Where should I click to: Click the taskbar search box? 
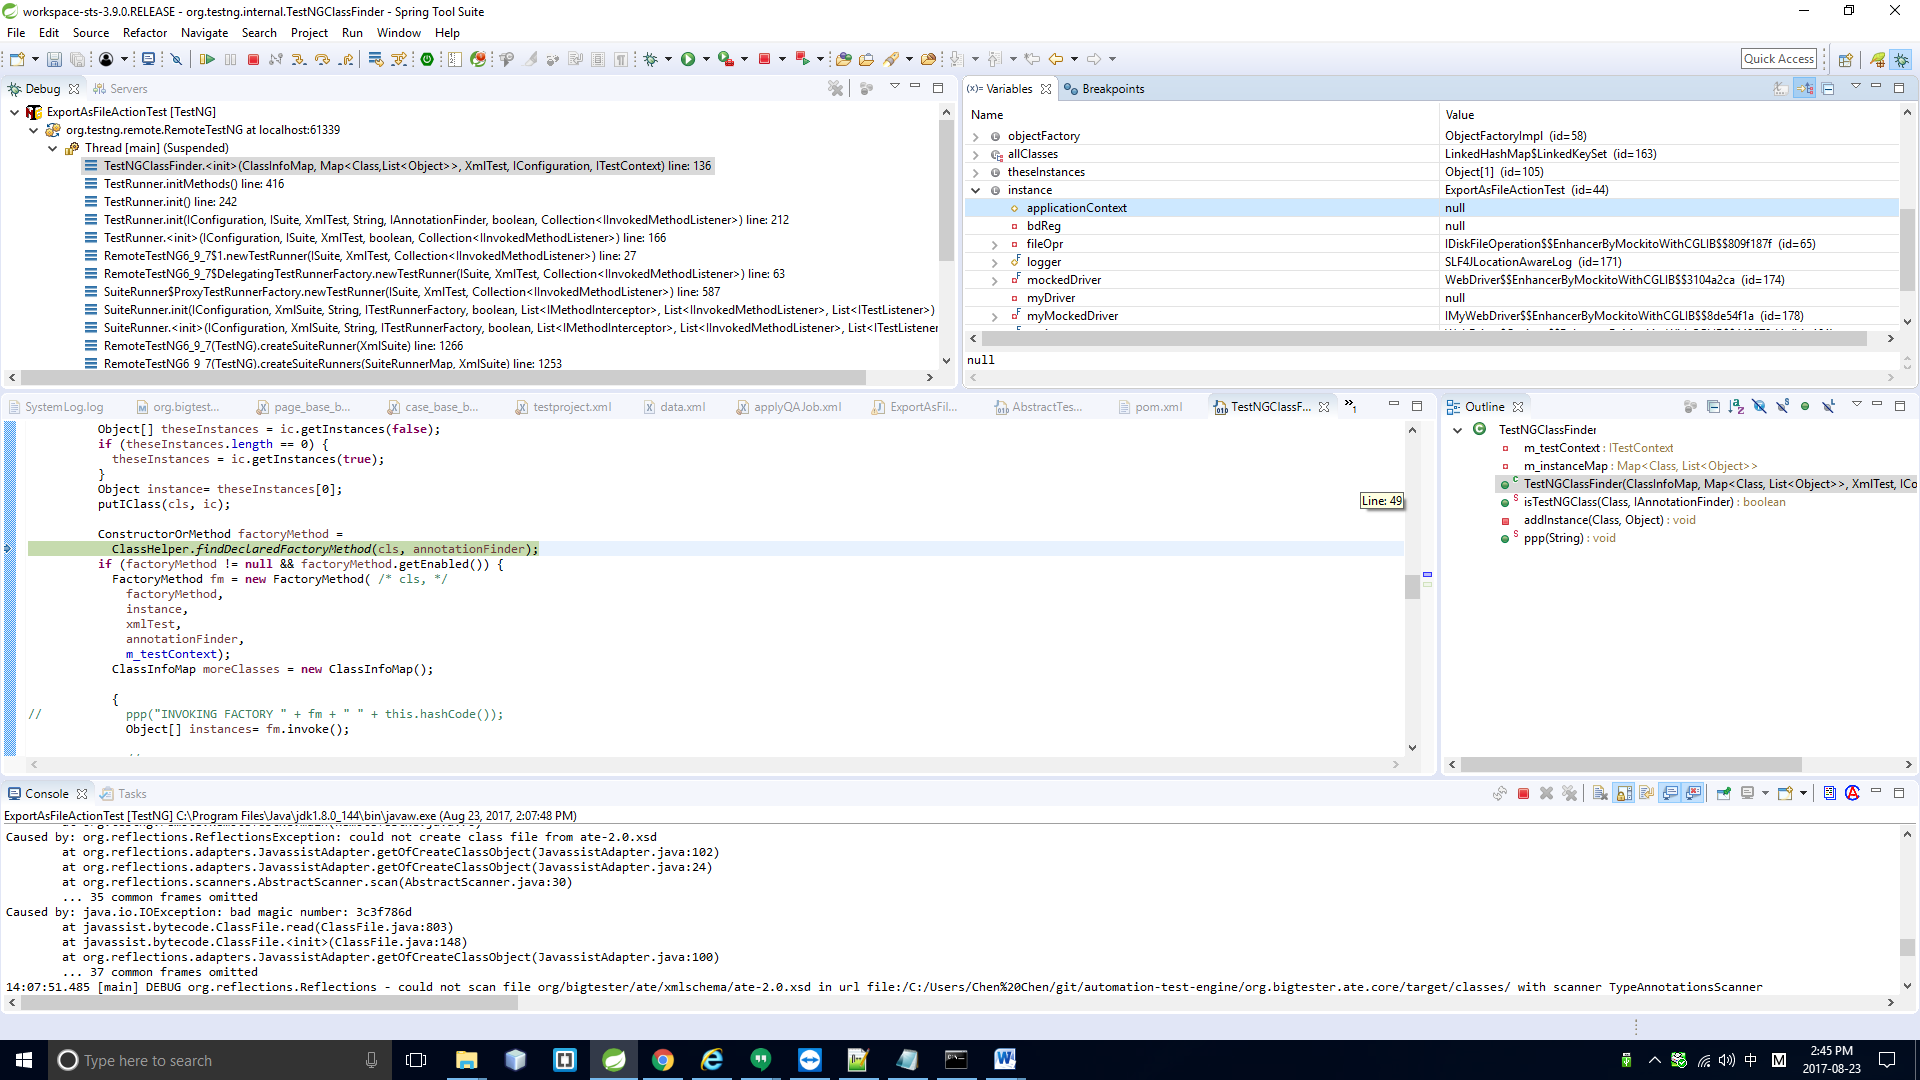point(219,1060)
